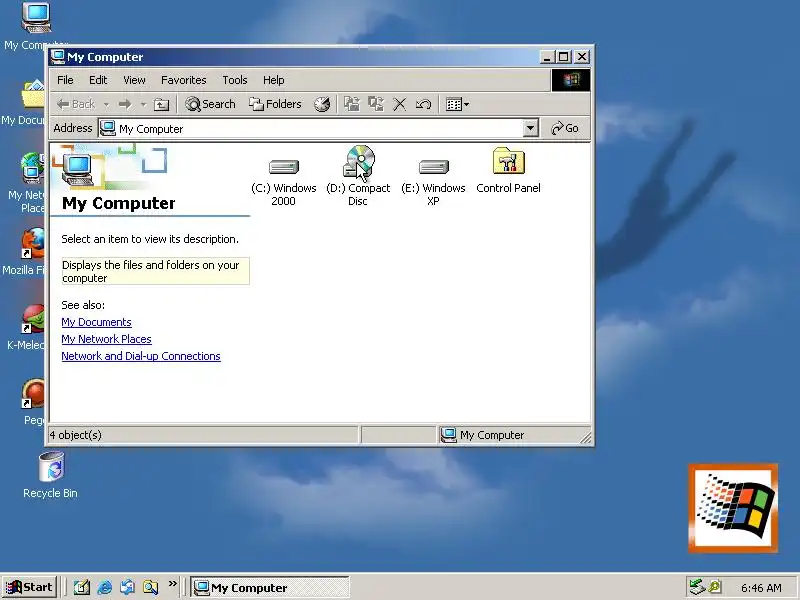This screenshot has height=600, width=800.
Task: Click the window resize grip corner
Action: (x=586, y=438)
